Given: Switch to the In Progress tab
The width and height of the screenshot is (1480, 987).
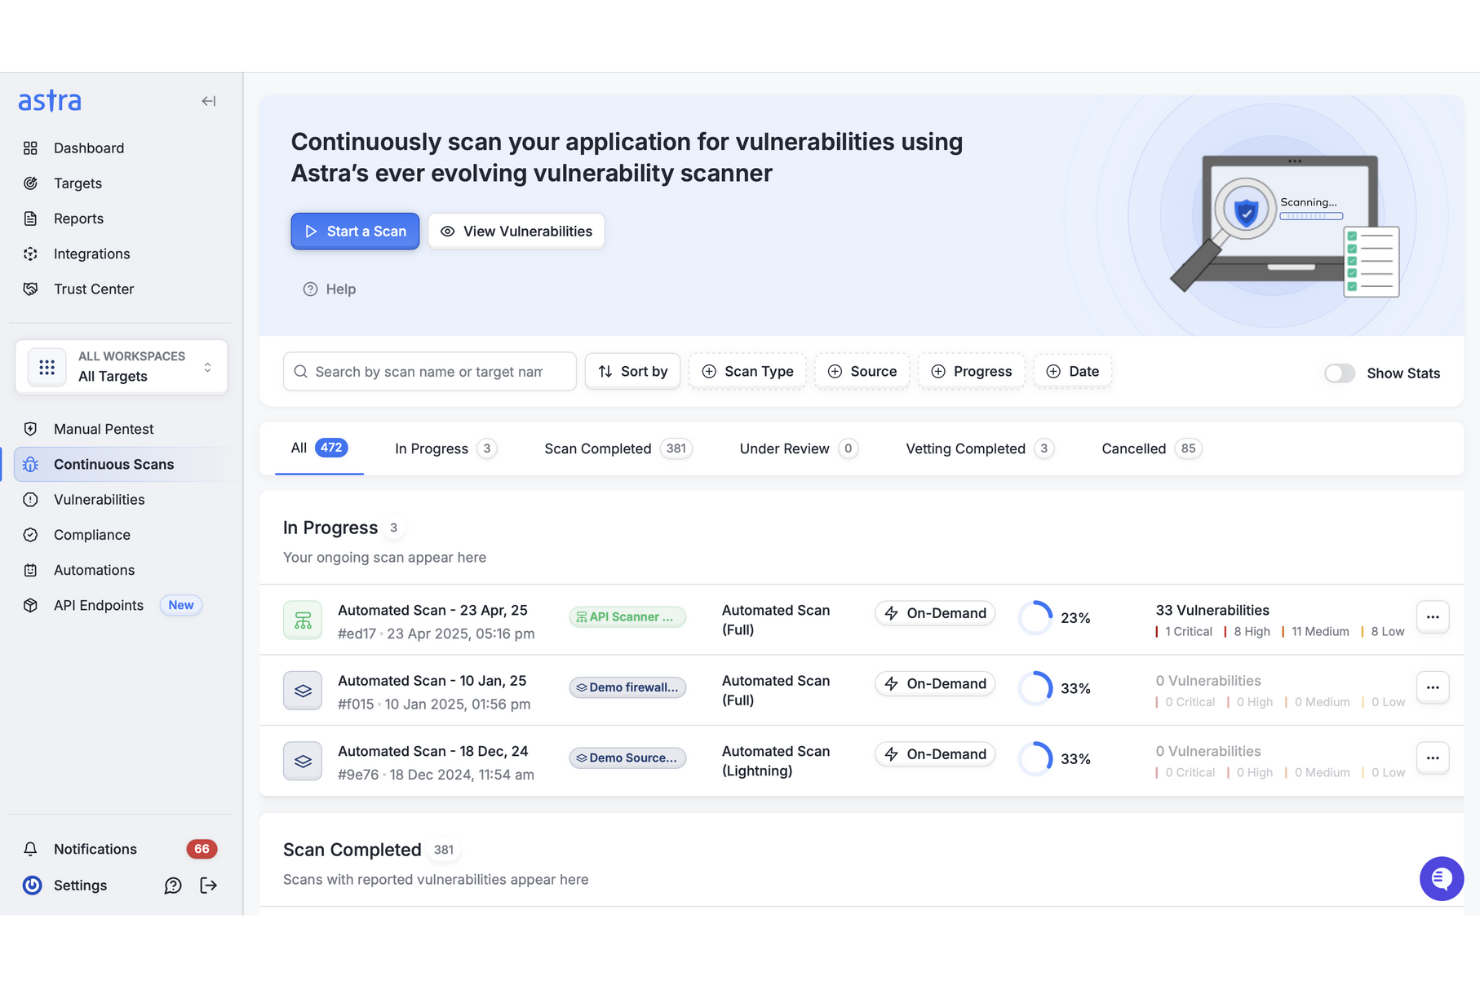Looking at the screenshot, I should [445, 449].
